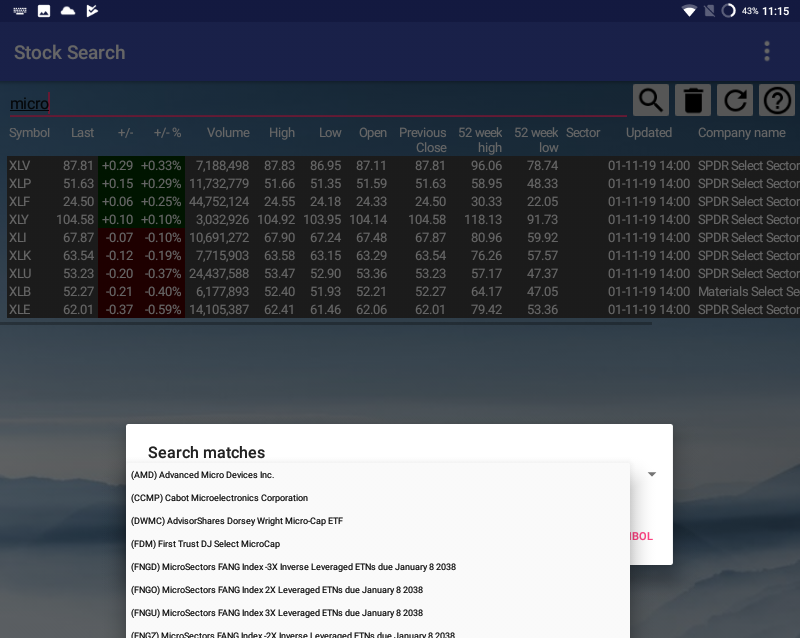
Task: Select the XLV symbol cell
Action: 19,165
